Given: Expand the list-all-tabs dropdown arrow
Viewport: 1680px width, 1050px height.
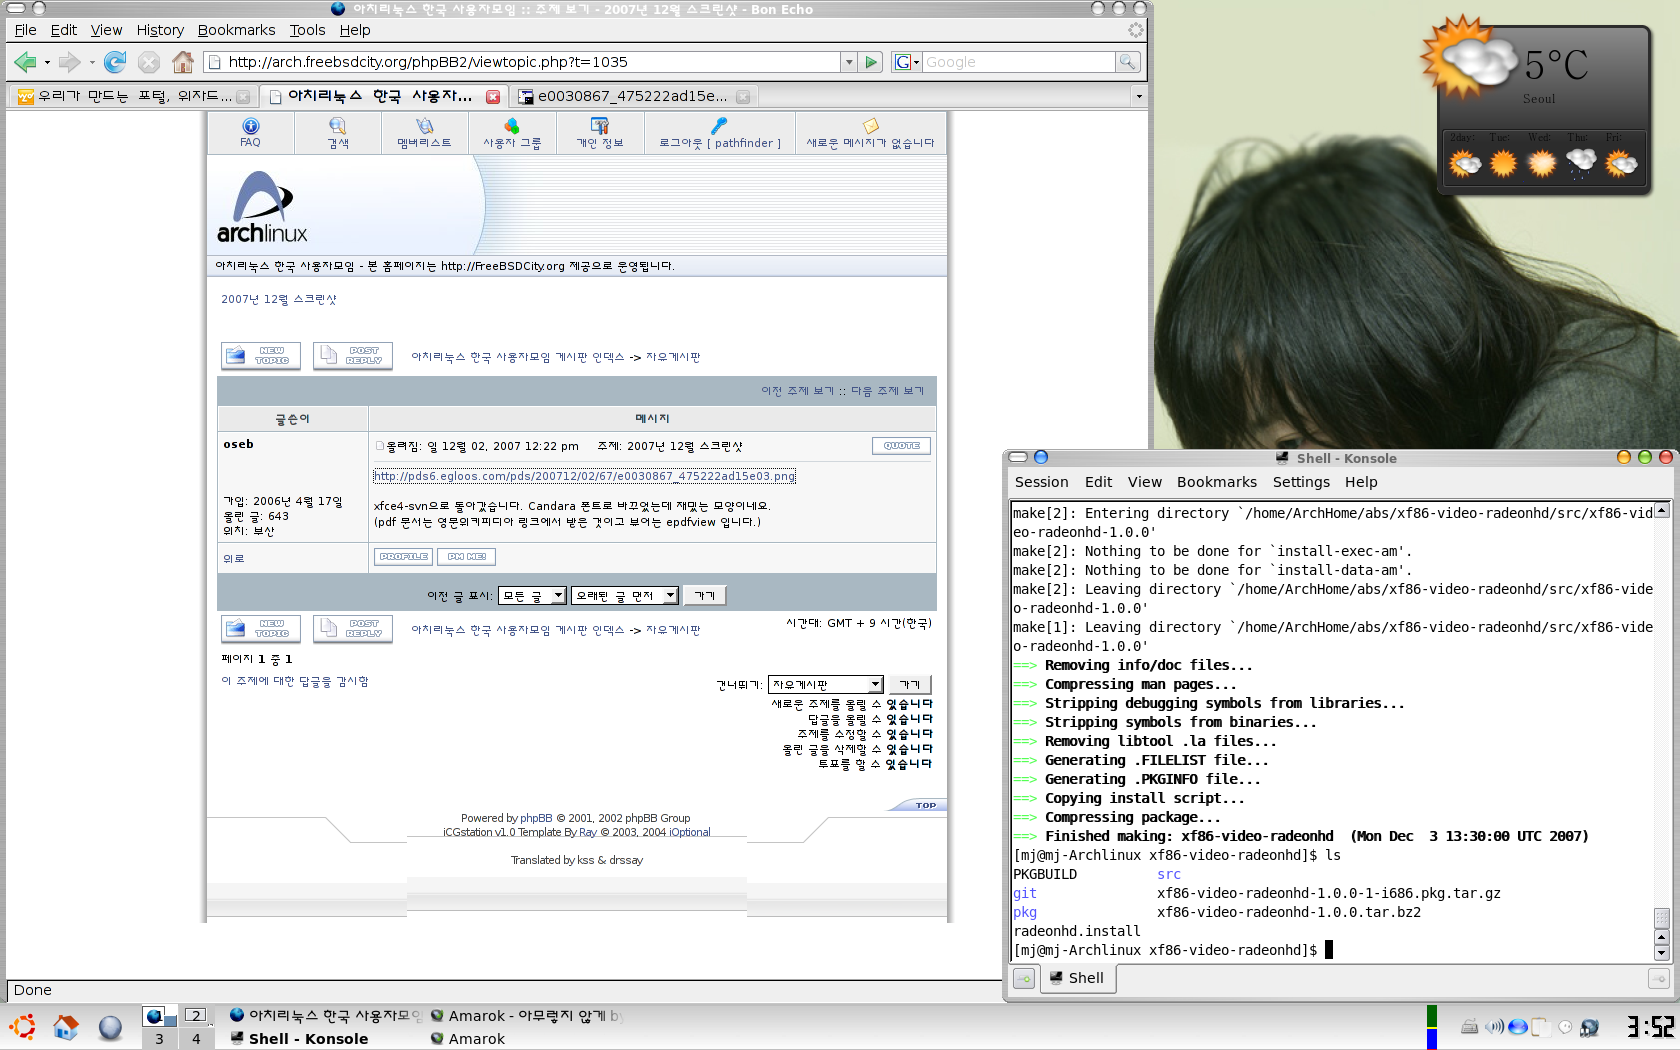Looking at the screenshot, I should pos(1138,96).
